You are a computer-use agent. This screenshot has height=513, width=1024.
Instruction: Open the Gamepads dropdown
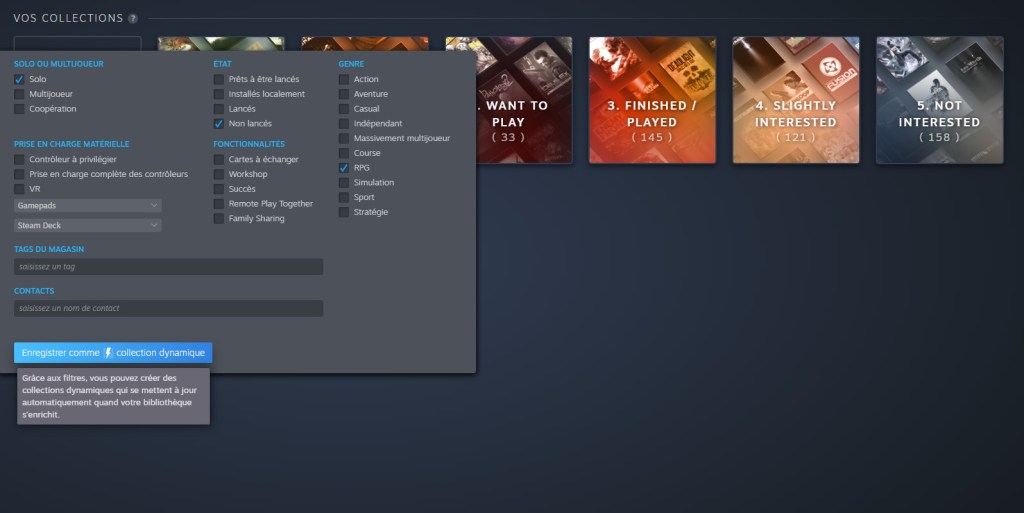pyautogui.click(x=88, y=206)
